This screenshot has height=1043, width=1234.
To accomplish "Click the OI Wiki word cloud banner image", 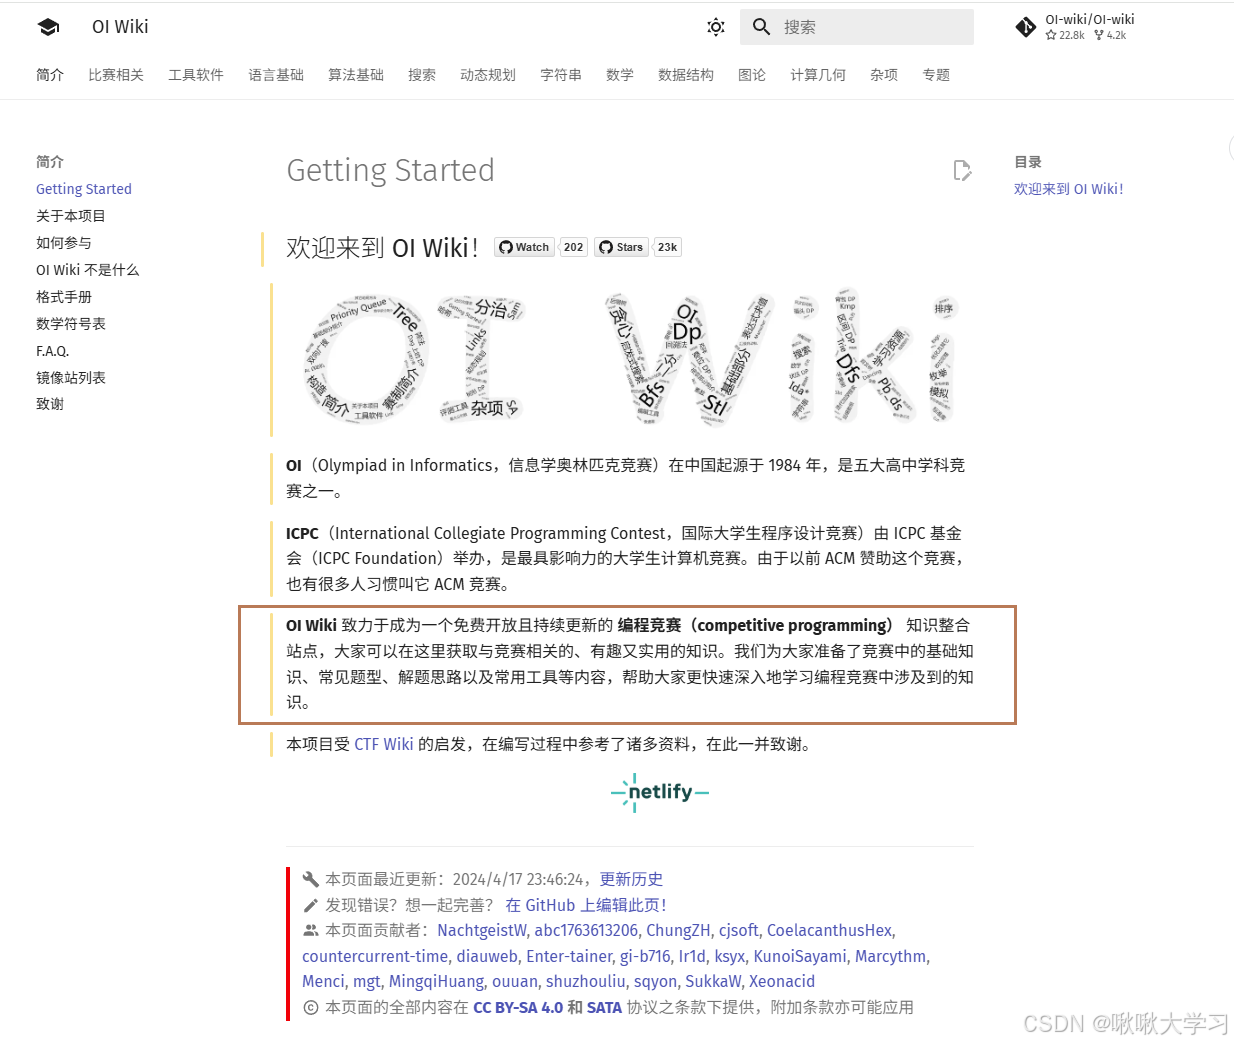I will [x=630, y=360].
